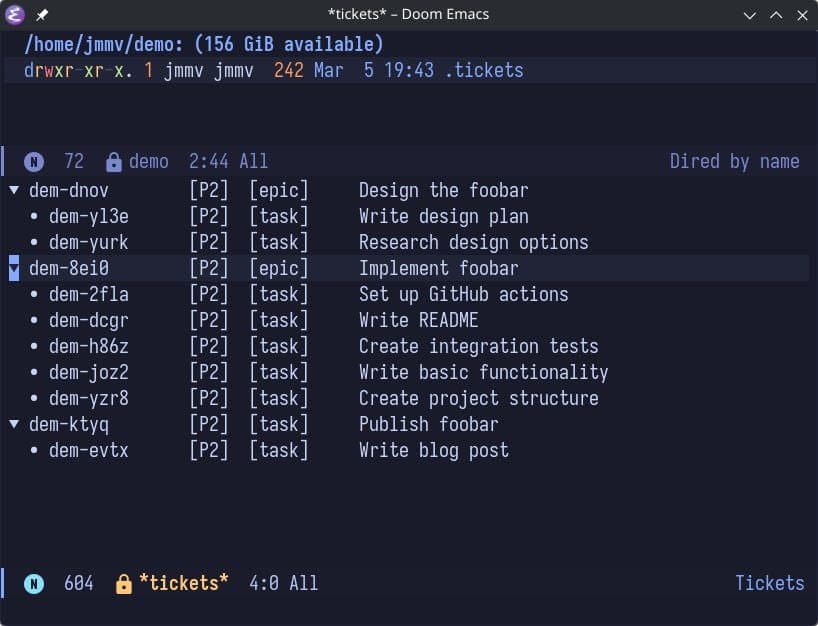This screenshot has width=818, height=626.
Task: Collapse the dem-8ei0 Implement foobar epic
Action: point(14,268)
